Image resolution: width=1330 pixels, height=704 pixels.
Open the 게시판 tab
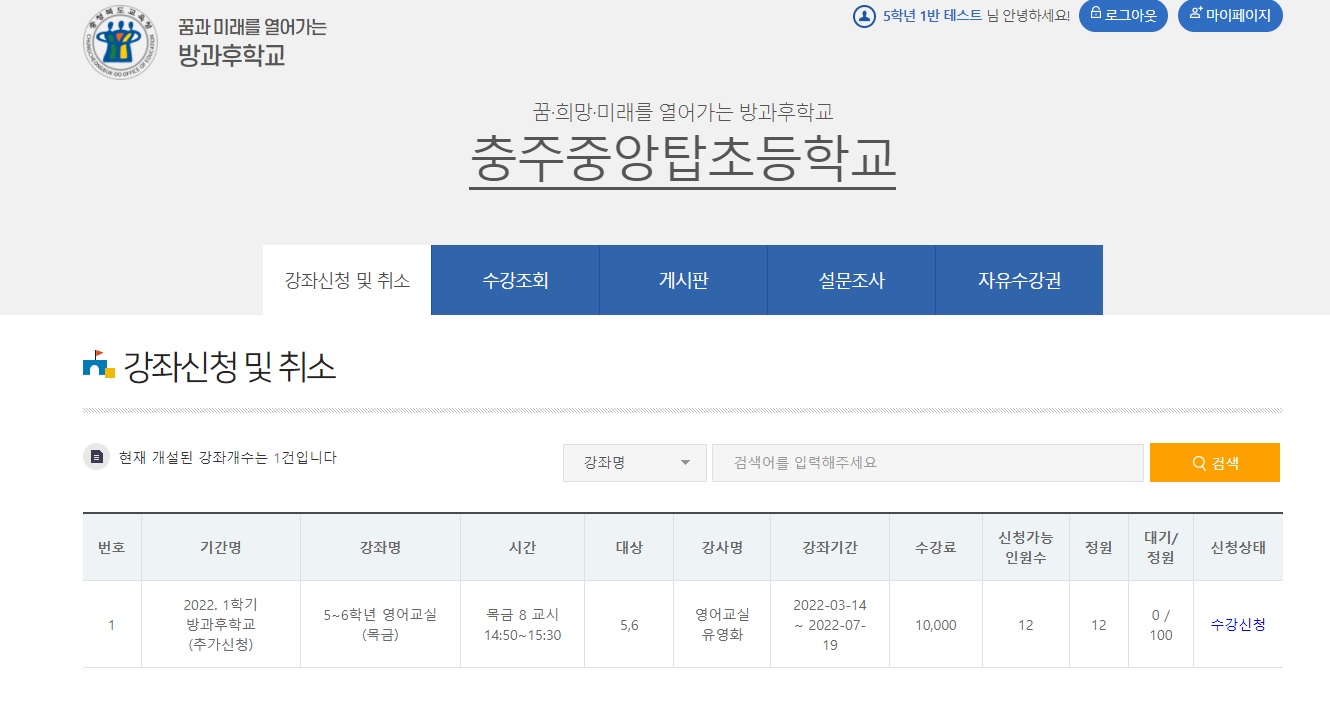coord(683,280)
